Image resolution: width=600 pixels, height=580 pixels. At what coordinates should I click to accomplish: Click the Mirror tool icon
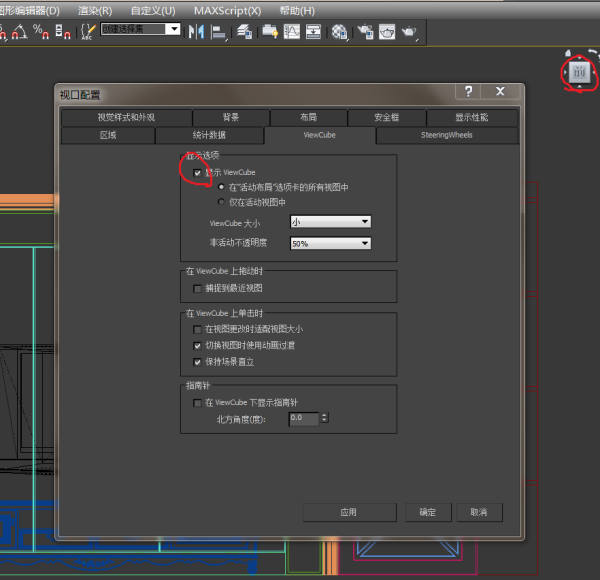pyautogui.click(x=196, y=31)
